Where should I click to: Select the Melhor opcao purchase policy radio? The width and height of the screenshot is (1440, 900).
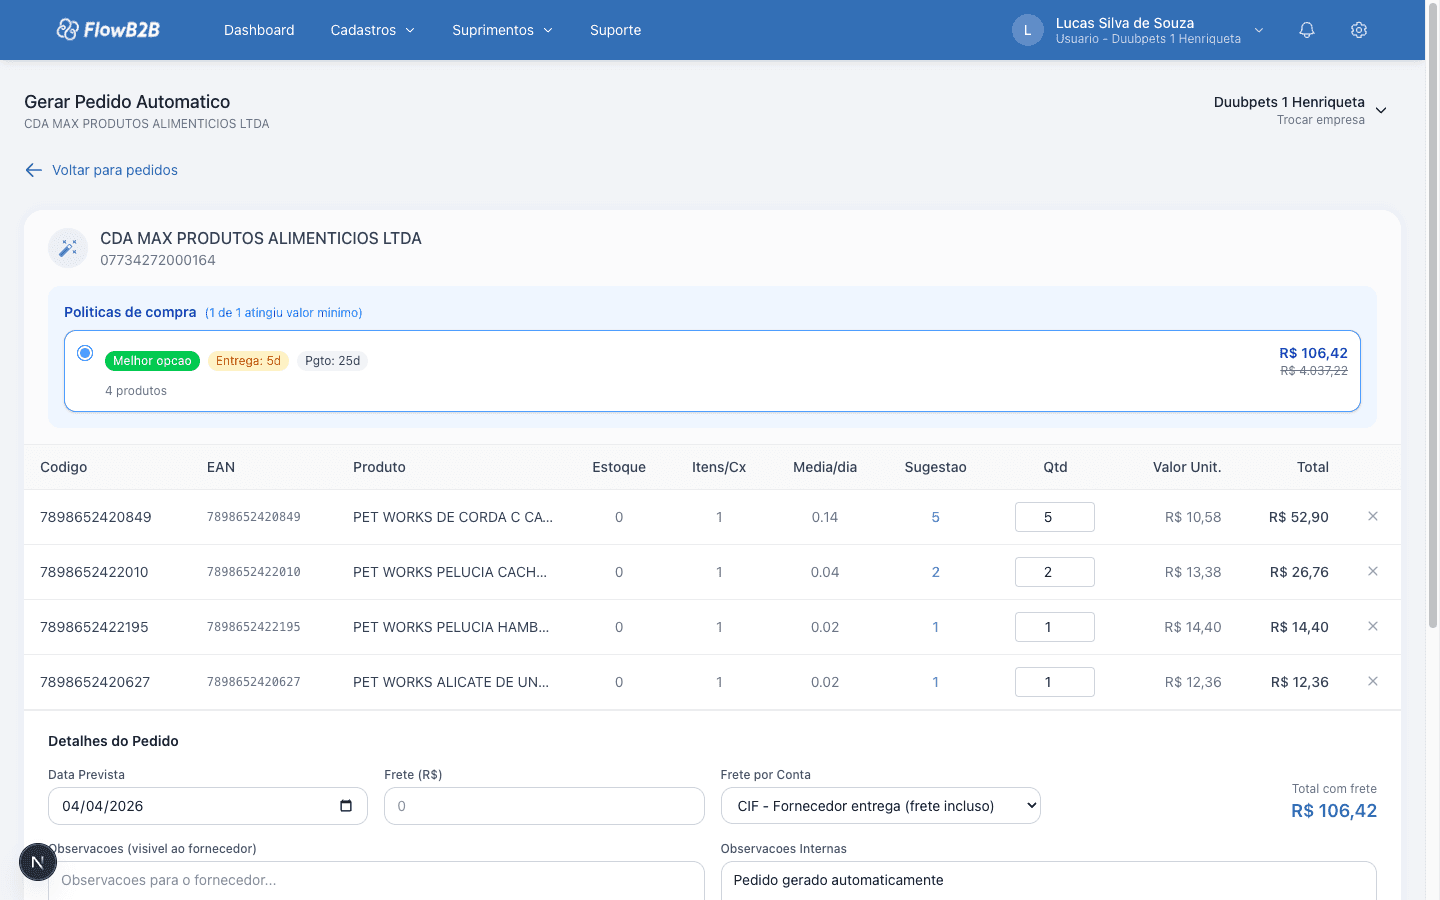(85, 353)
